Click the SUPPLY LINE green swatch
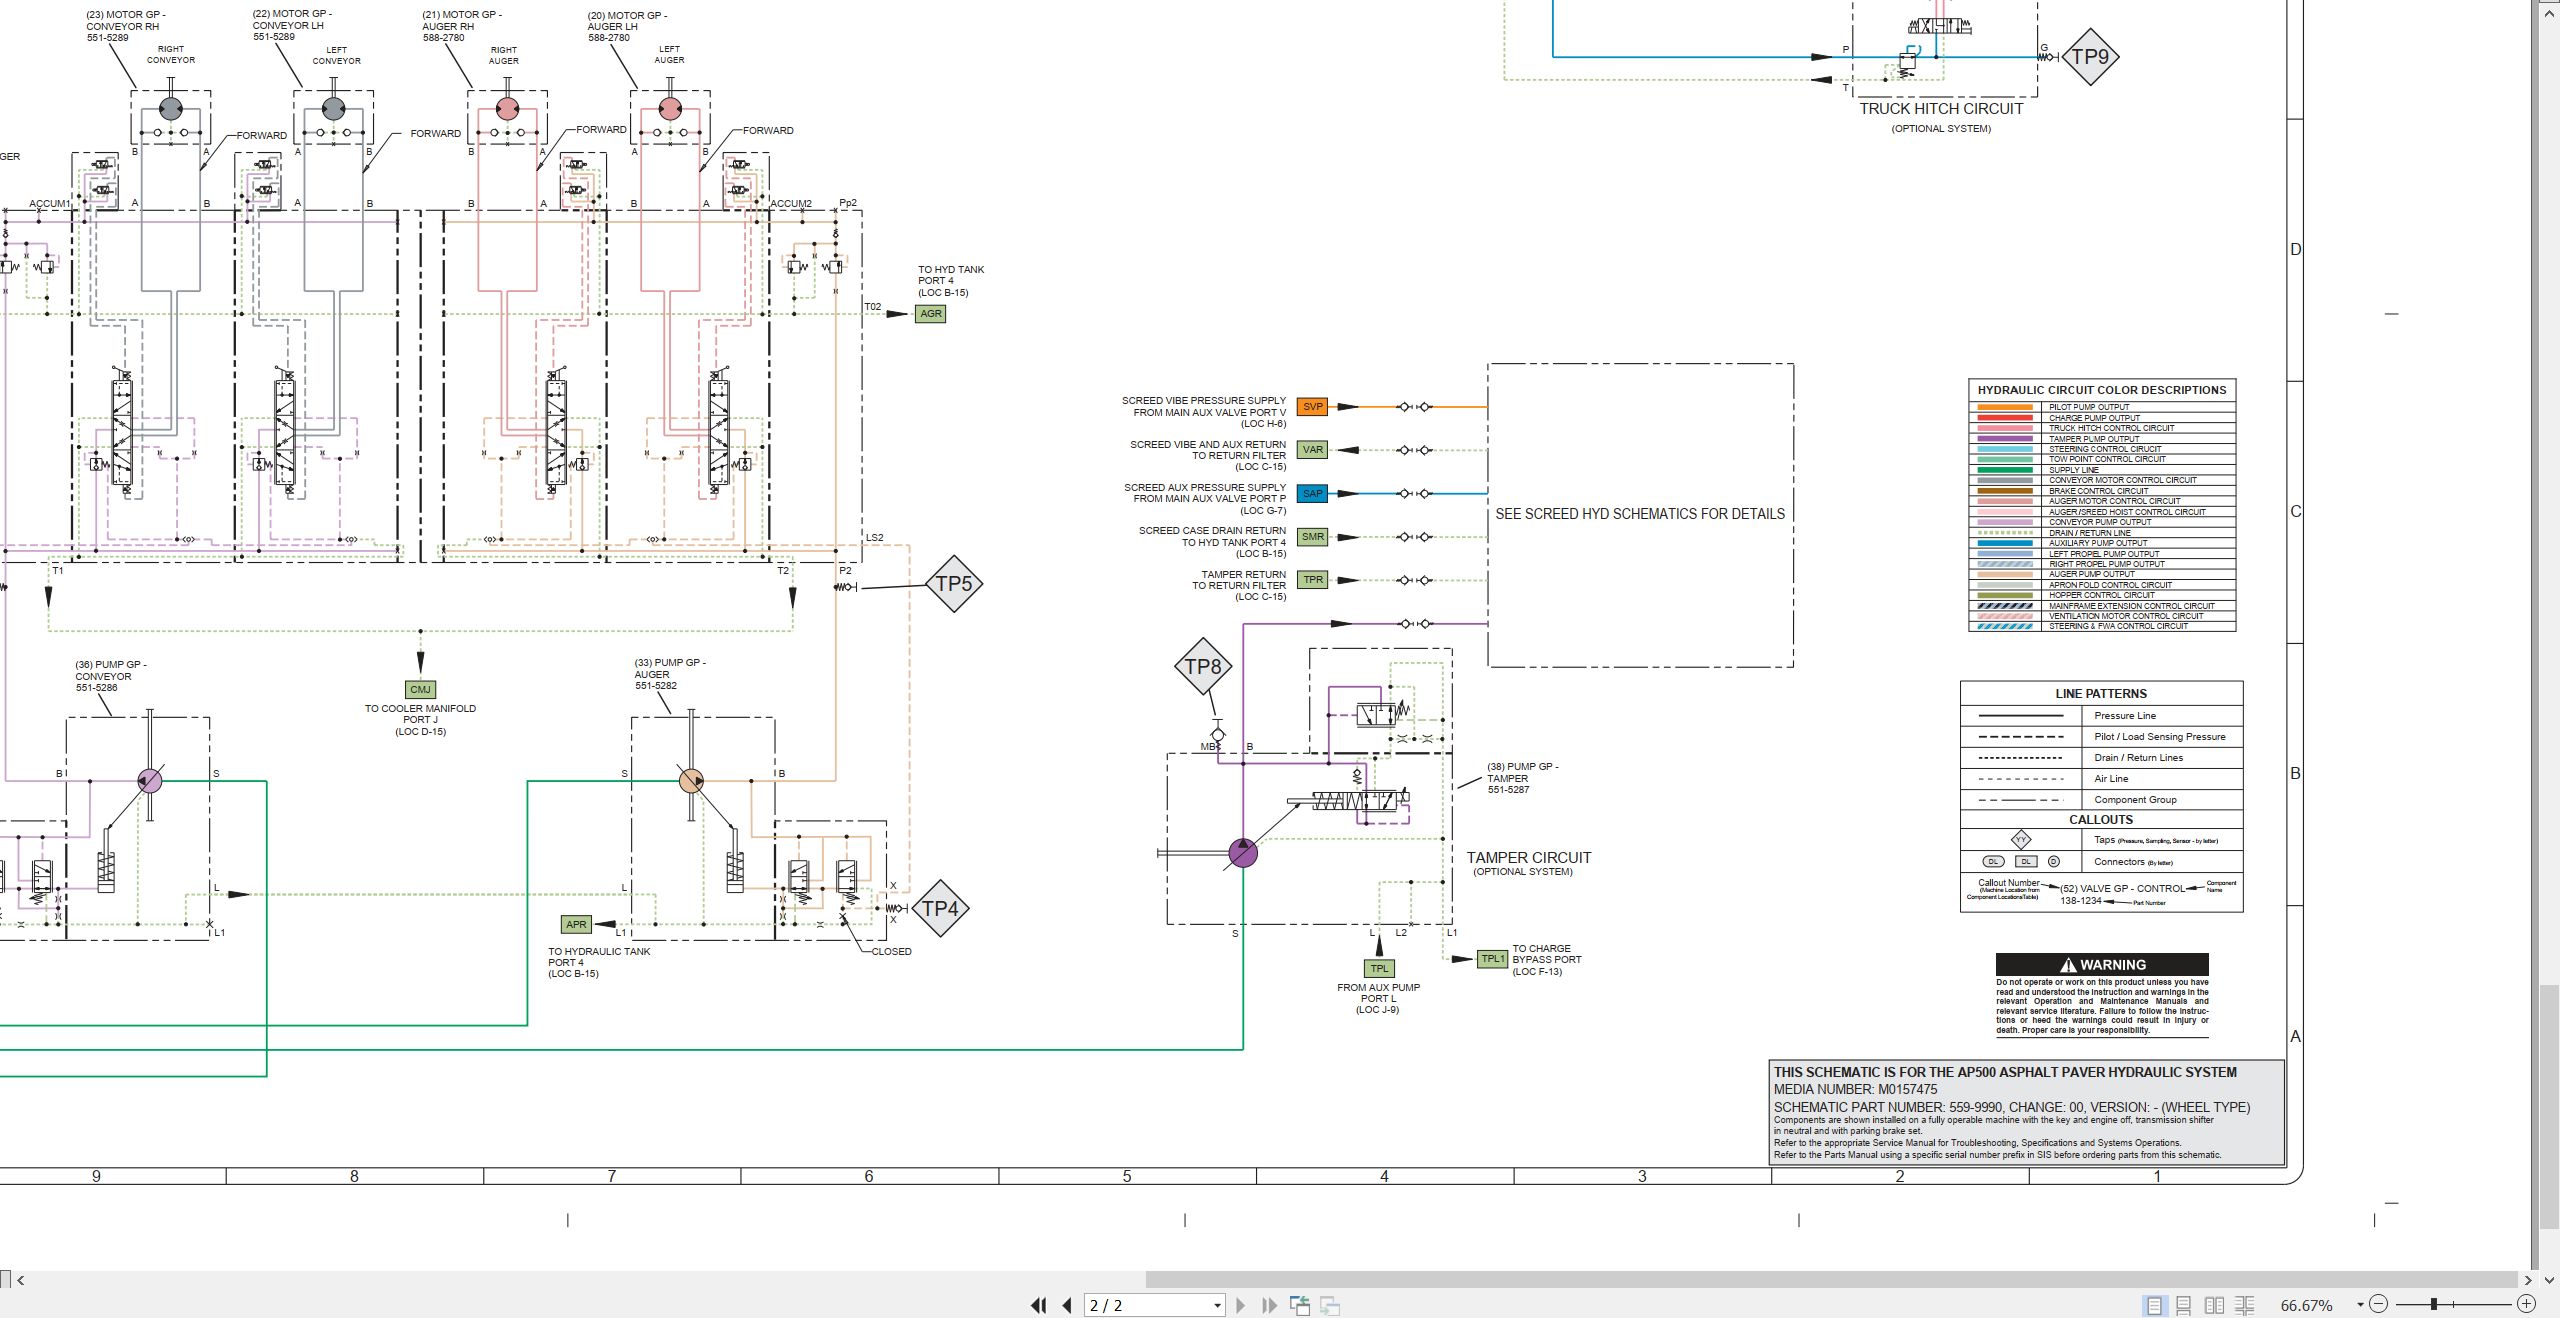 point(2005,470)
